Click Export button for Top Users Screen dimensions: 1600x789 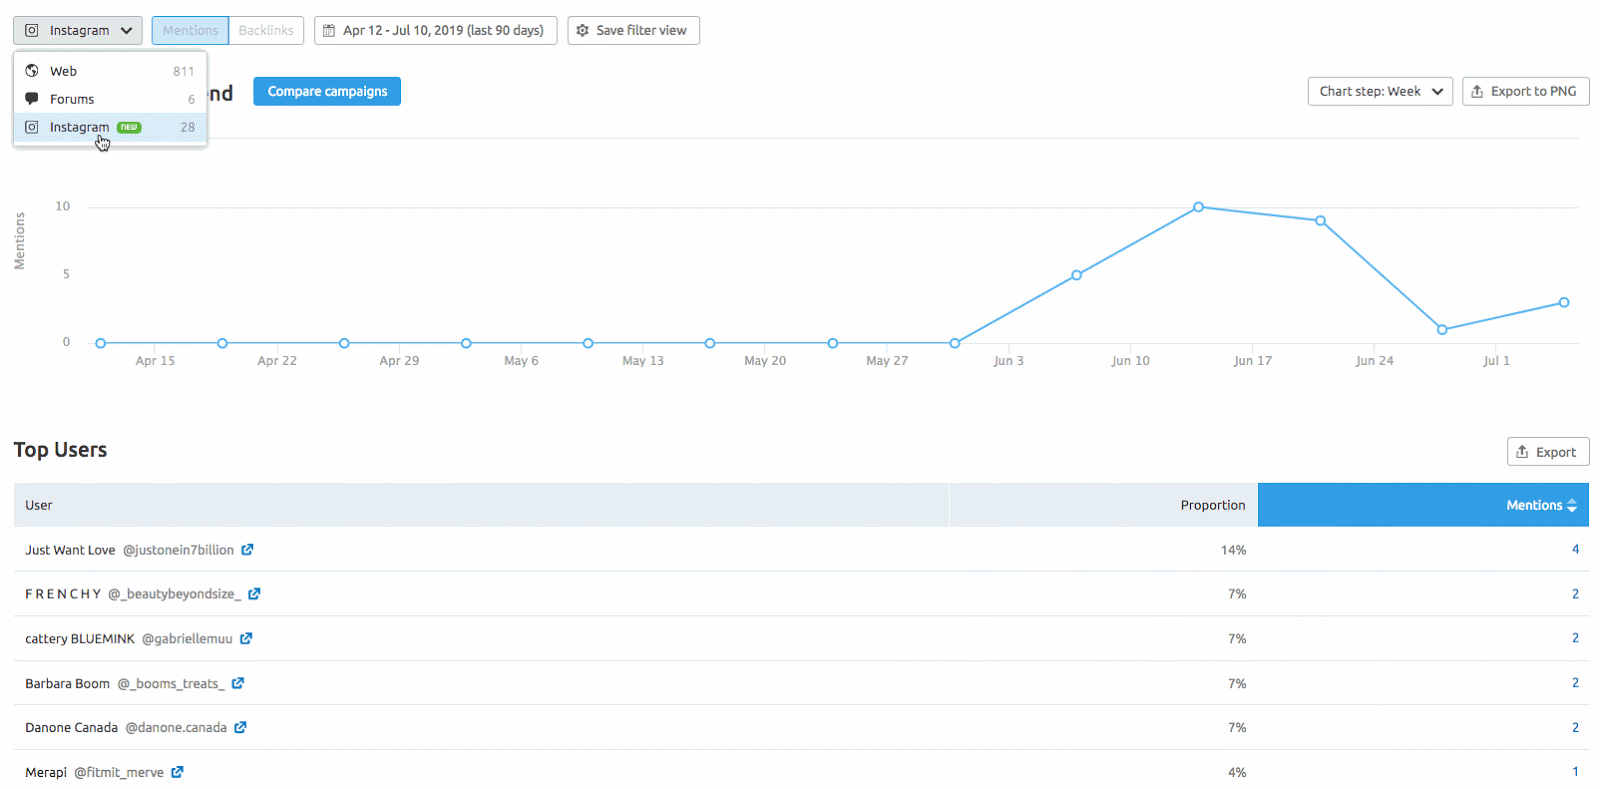[1548, 452]
